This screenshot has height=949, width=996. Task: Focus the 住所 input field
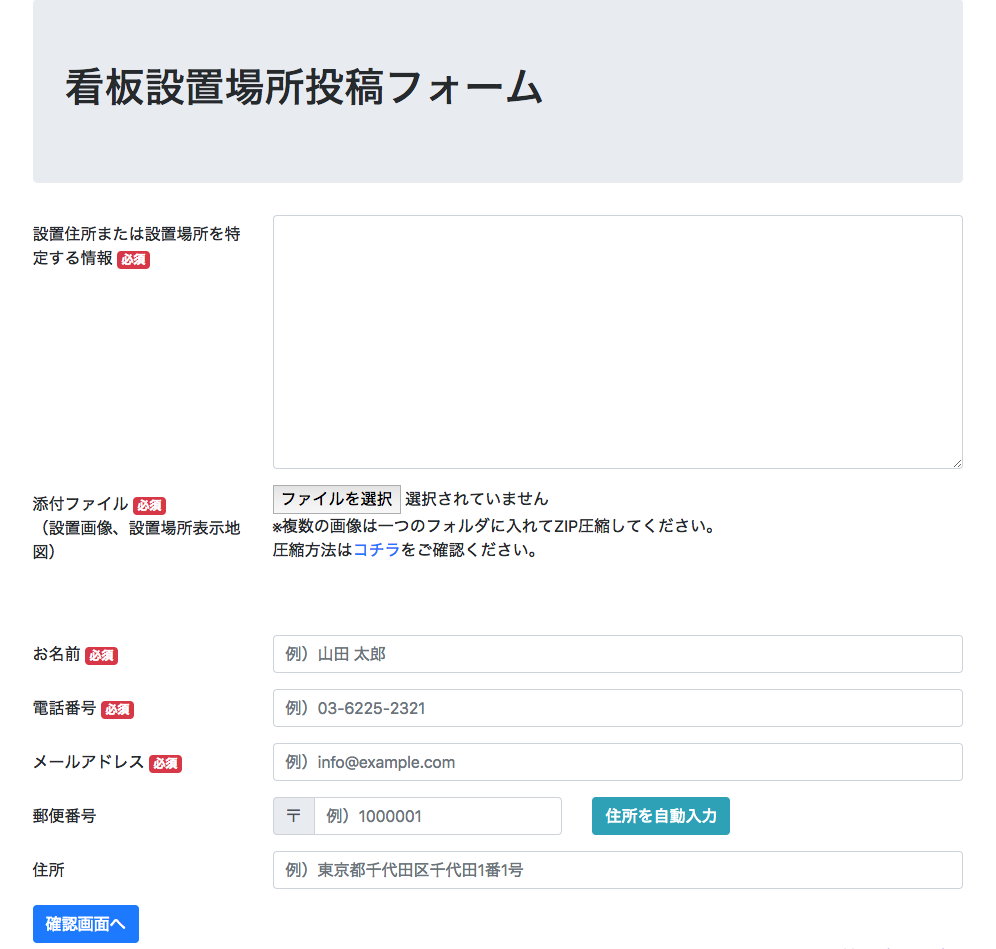coord(617,870)
